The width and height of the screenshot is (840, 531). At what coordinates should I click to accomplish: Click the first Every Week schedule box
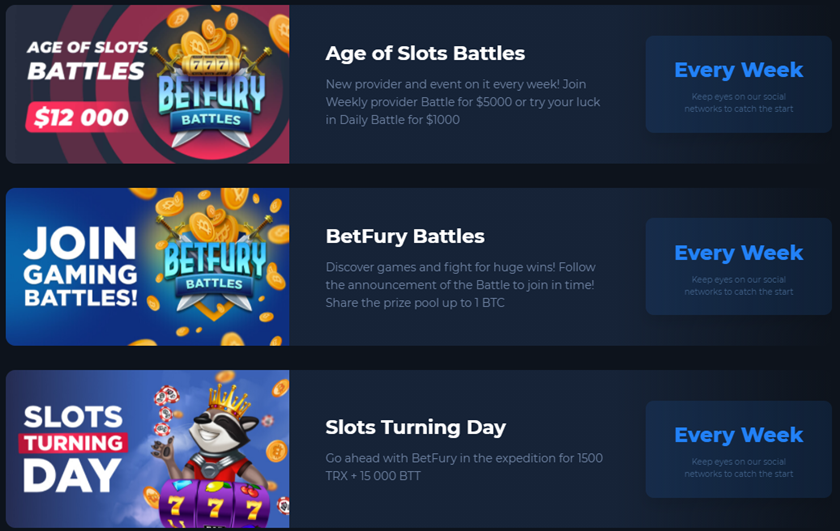[738, 84]
